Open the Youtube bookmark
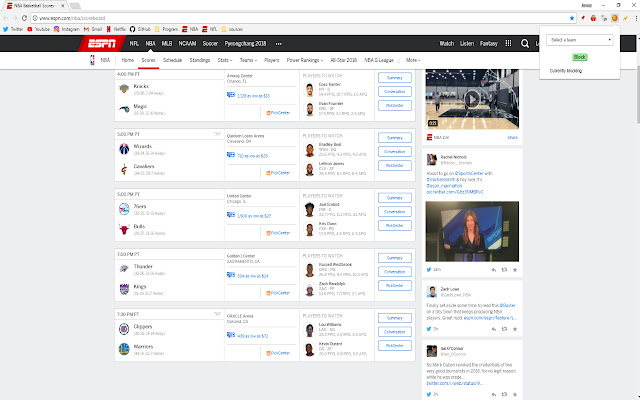 click(x=38, y=29)
